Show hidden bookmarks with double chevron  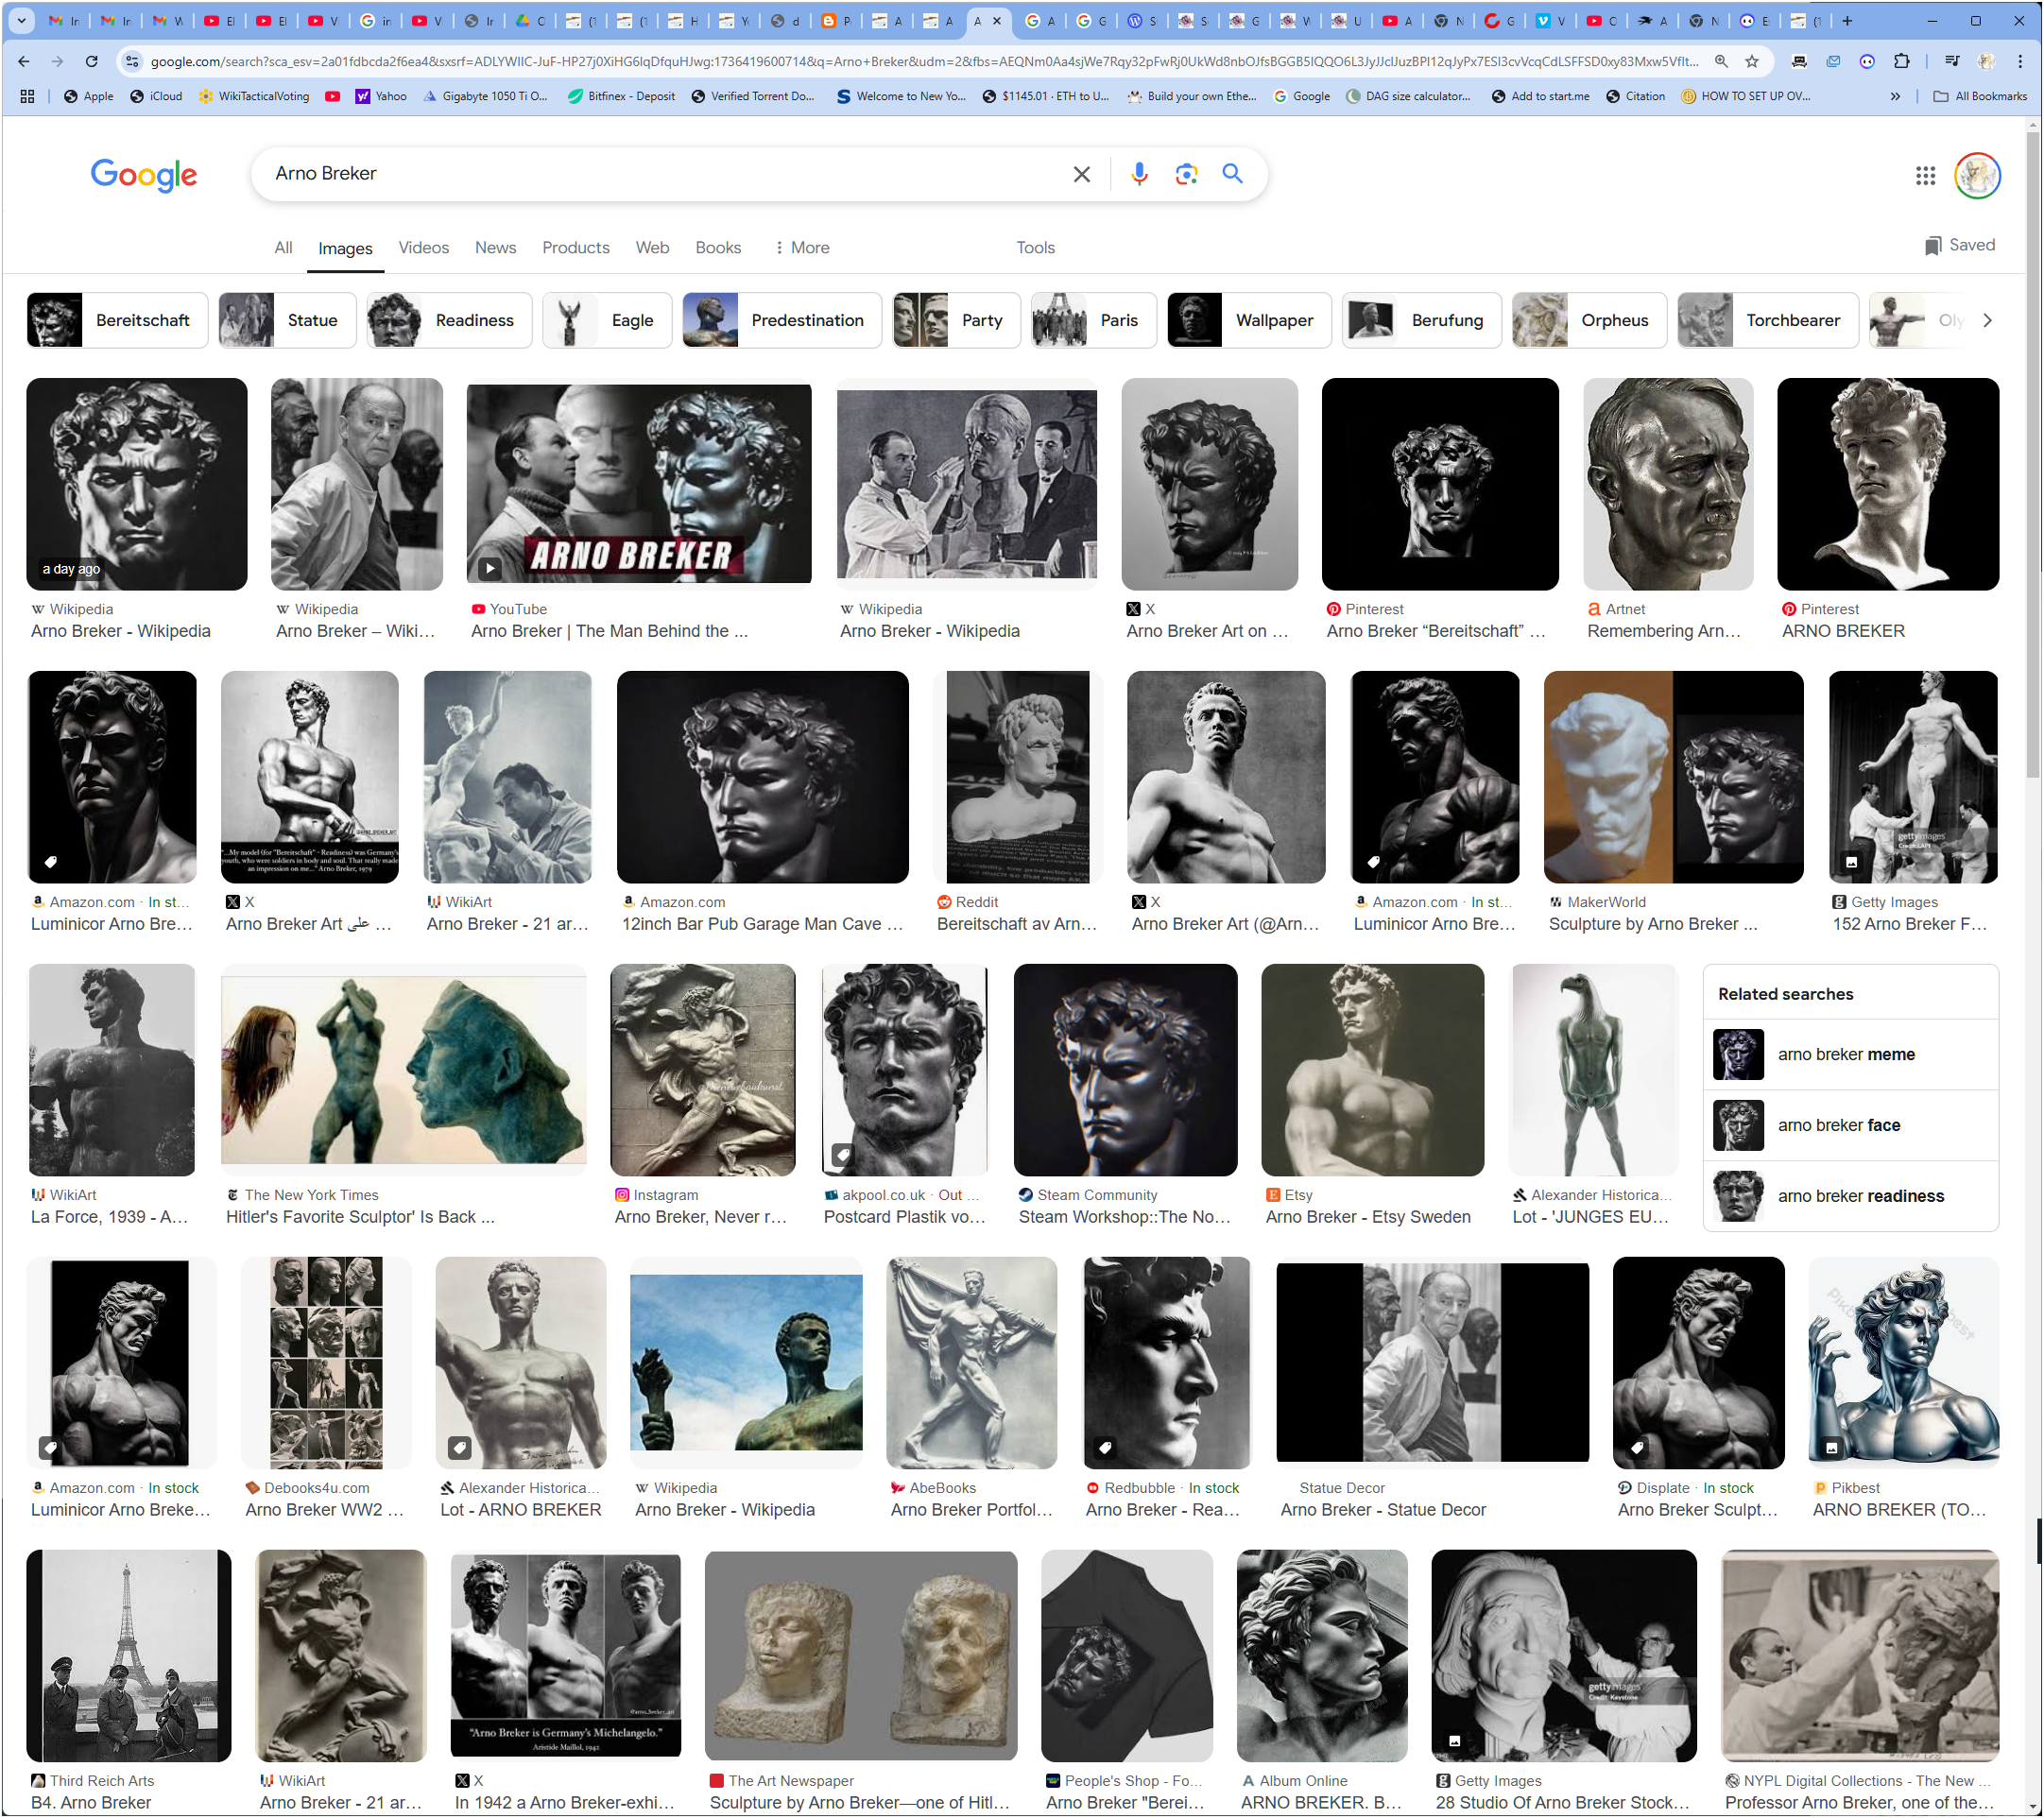(x=1895, y=96)
